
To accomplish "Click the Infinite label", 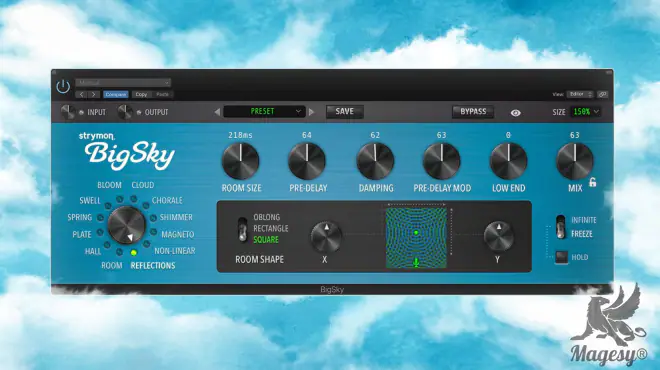I will coord(584,220).
